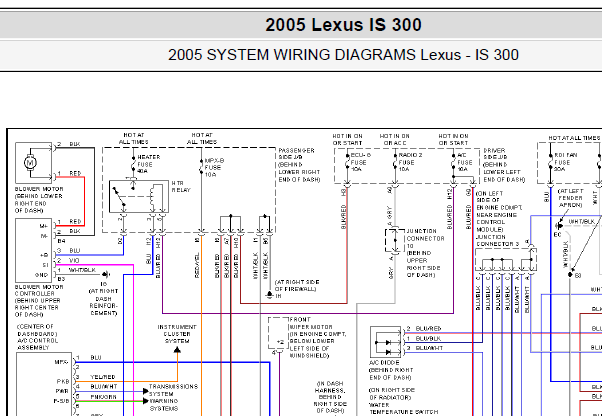Click the 'HTR RELAY' label
Viewport: 602px width, 416px height.
click(x=181, y=187)
